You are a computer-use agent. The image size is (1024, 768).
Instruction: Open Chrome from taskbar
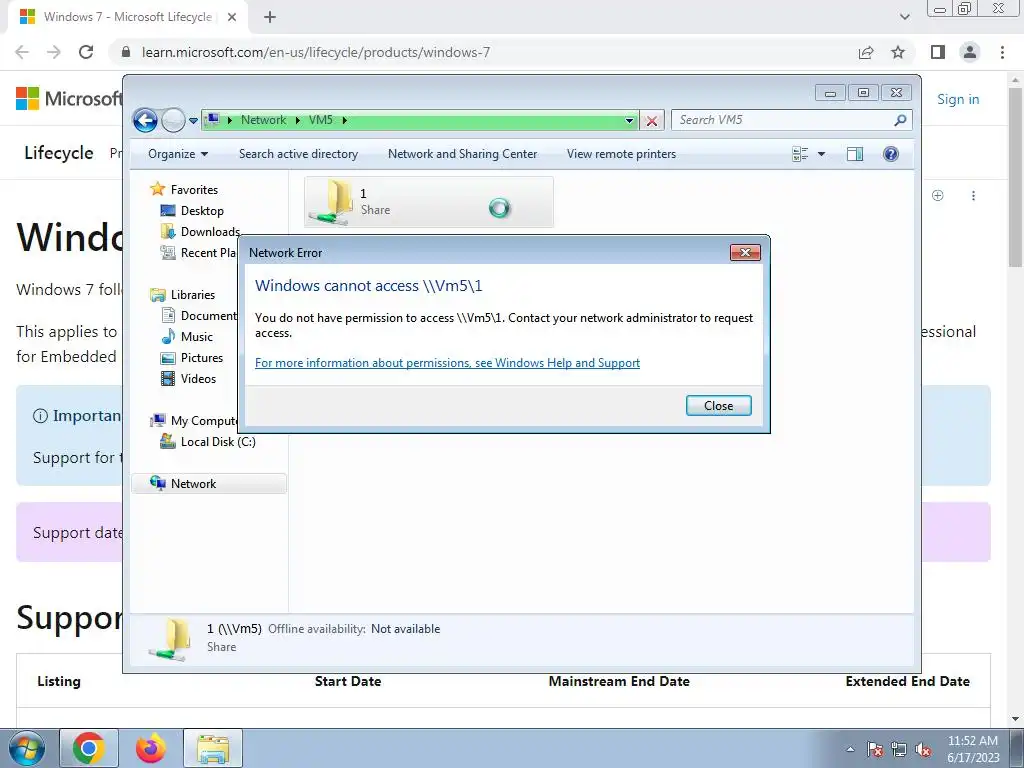[89, 748]
